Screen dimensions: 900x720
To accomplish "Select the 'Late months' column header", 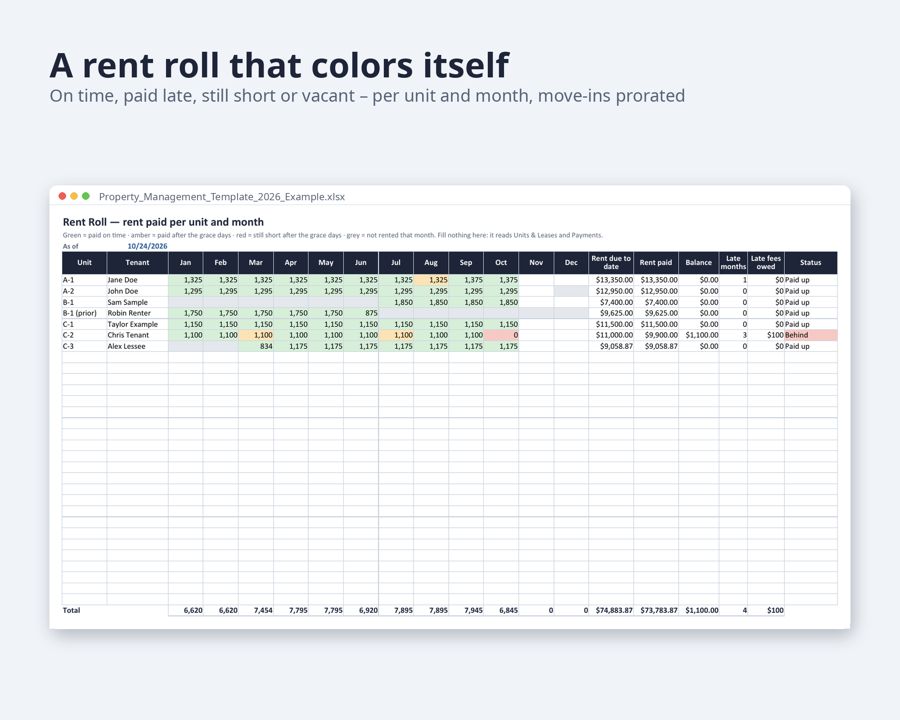I will (x=733, y=262).
